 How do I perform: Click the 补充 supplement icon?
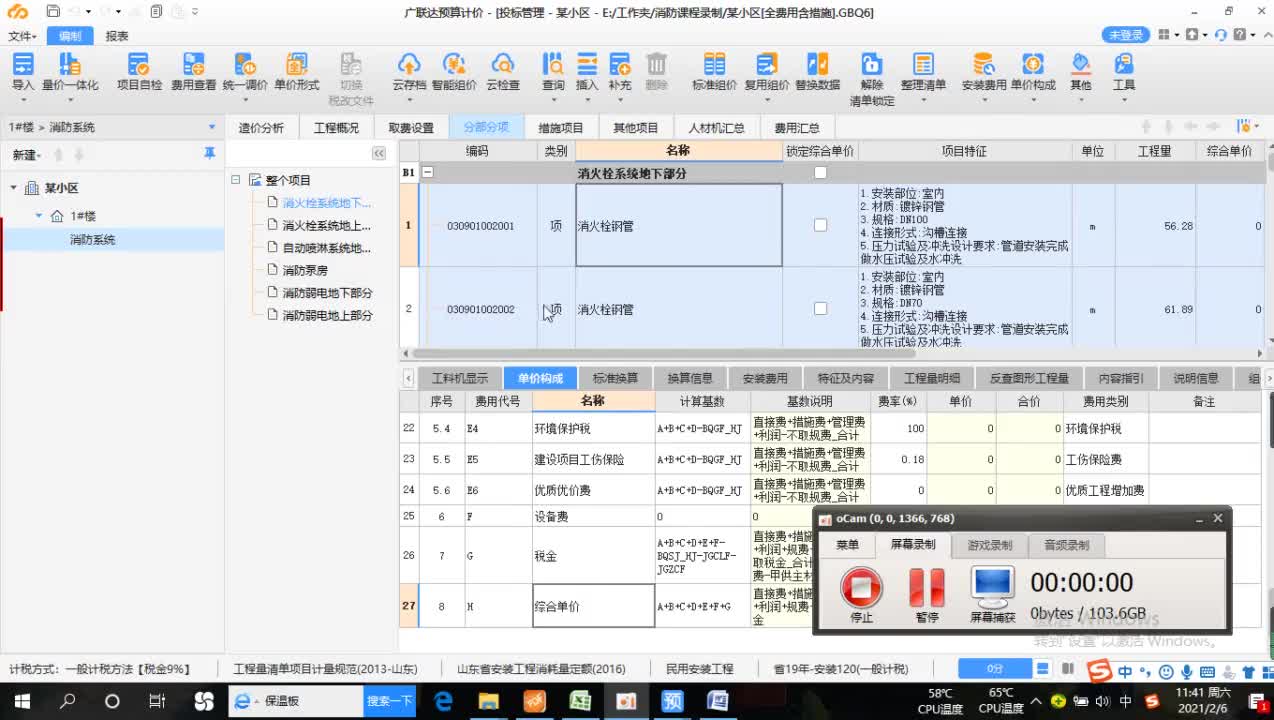coord(620,72)
